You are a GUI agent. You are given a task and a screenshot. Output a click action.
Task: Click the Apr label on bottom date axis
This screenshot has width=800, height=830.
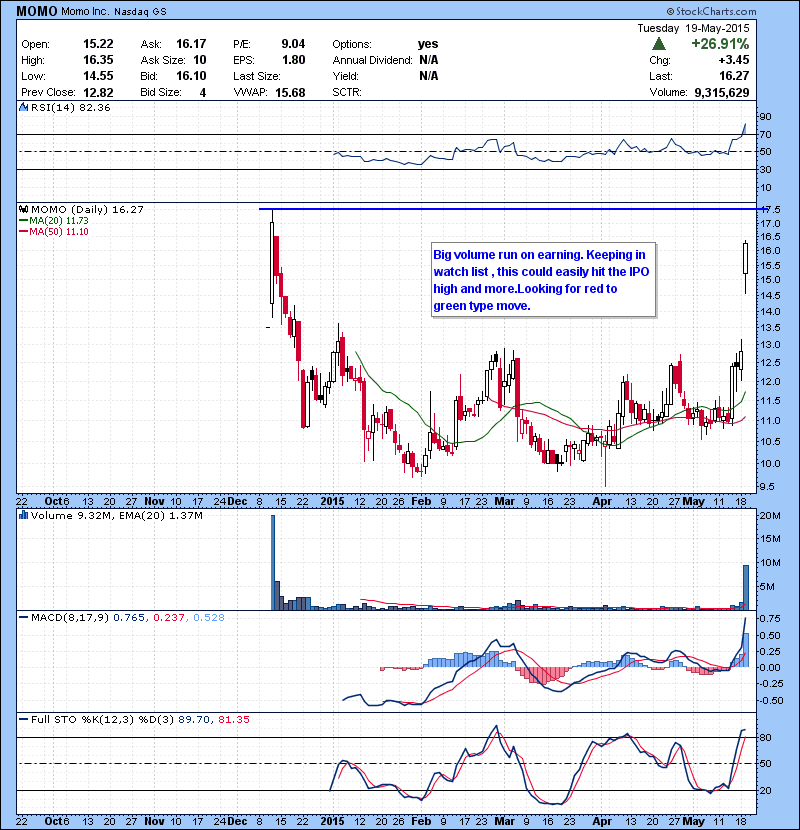(x=602, y=821)
